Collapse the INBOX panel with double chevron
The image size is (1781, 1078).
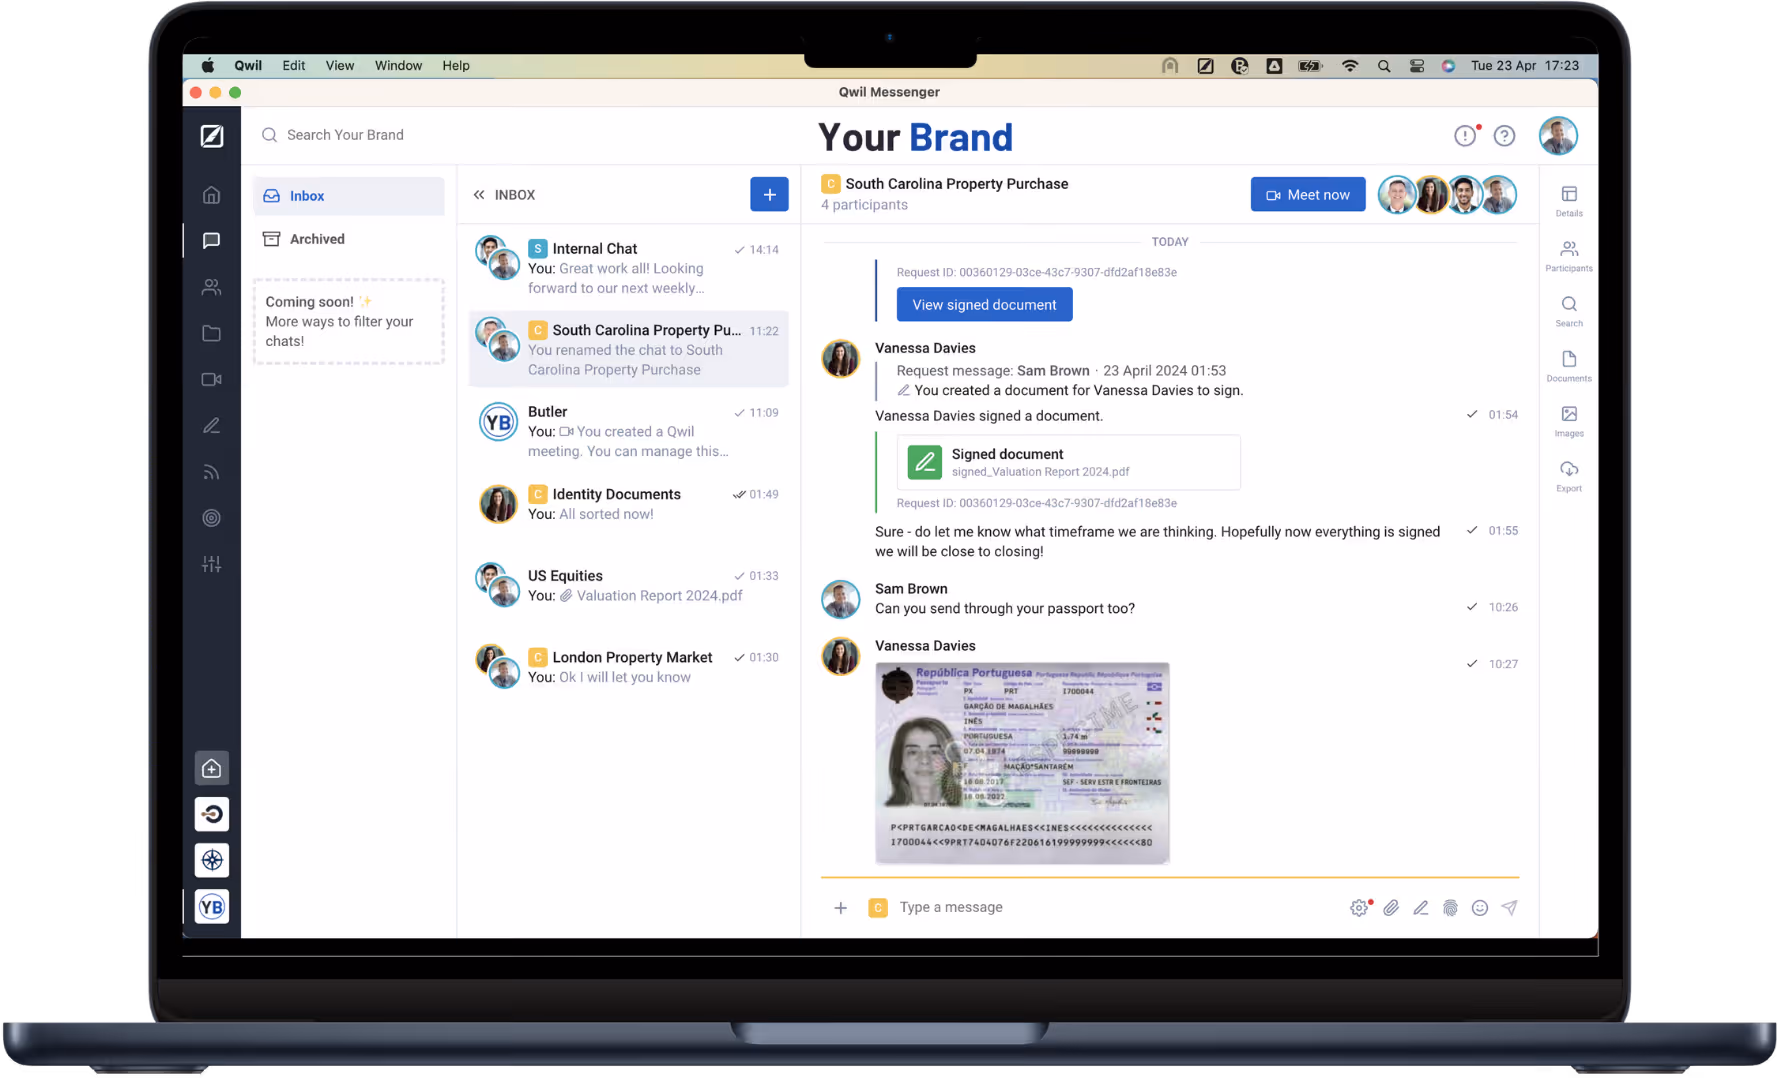click(x=479, y=195)
